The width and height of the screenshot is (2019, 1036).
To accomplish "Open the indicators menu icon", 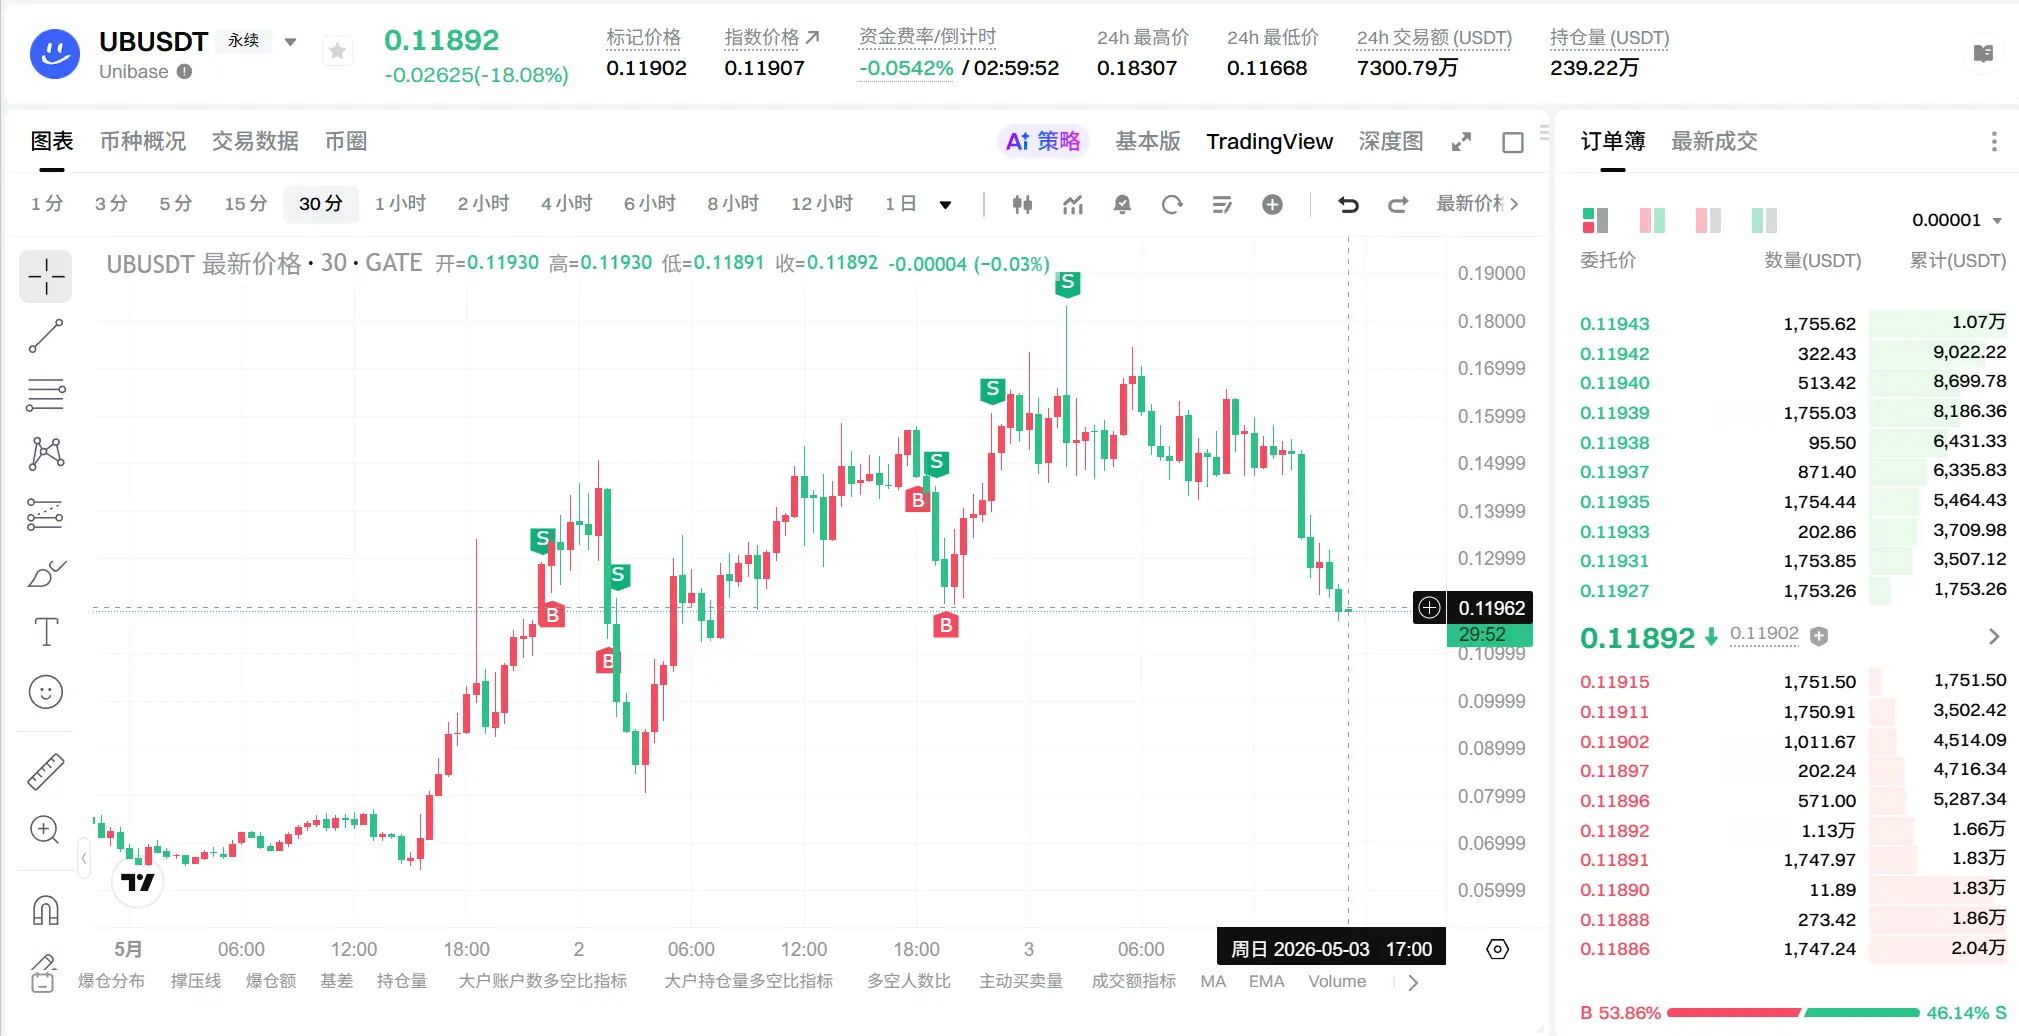I will pos(1073,204).
